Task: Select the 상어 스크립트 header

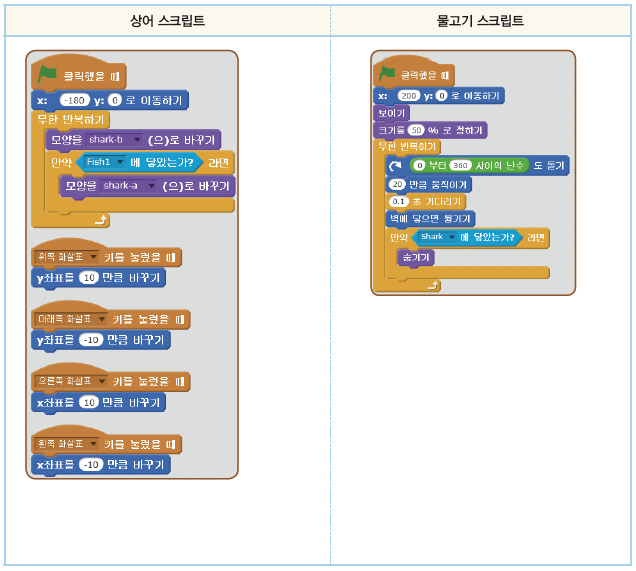Action: tap(168, 20)
